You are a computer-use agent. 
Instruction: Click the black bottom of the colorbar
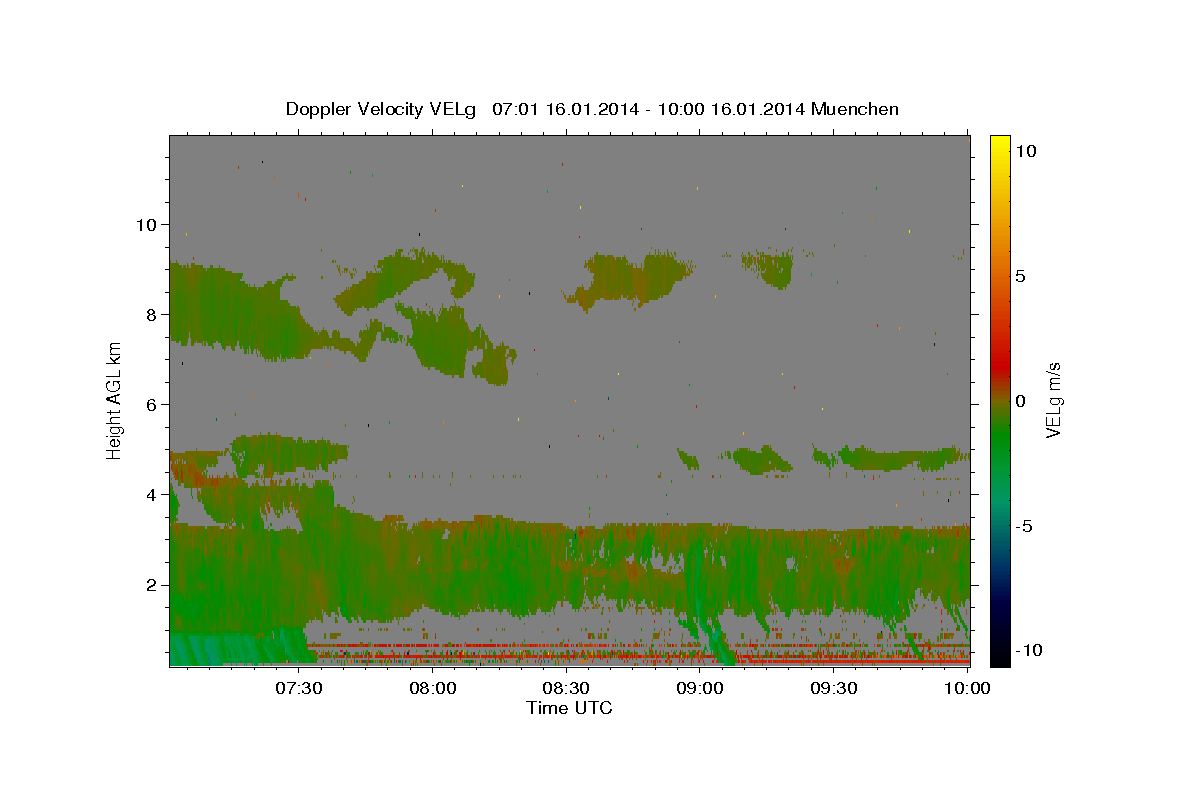pyautogui.click(x=999, y=656)
